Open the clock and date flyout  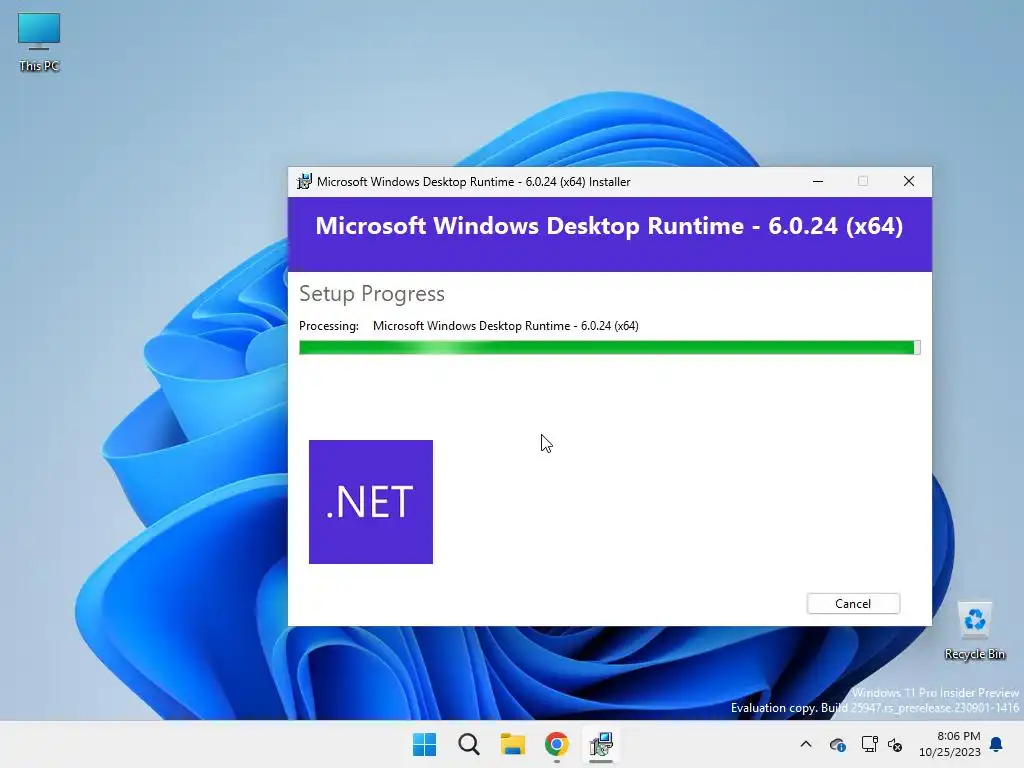tap(950, 744)
